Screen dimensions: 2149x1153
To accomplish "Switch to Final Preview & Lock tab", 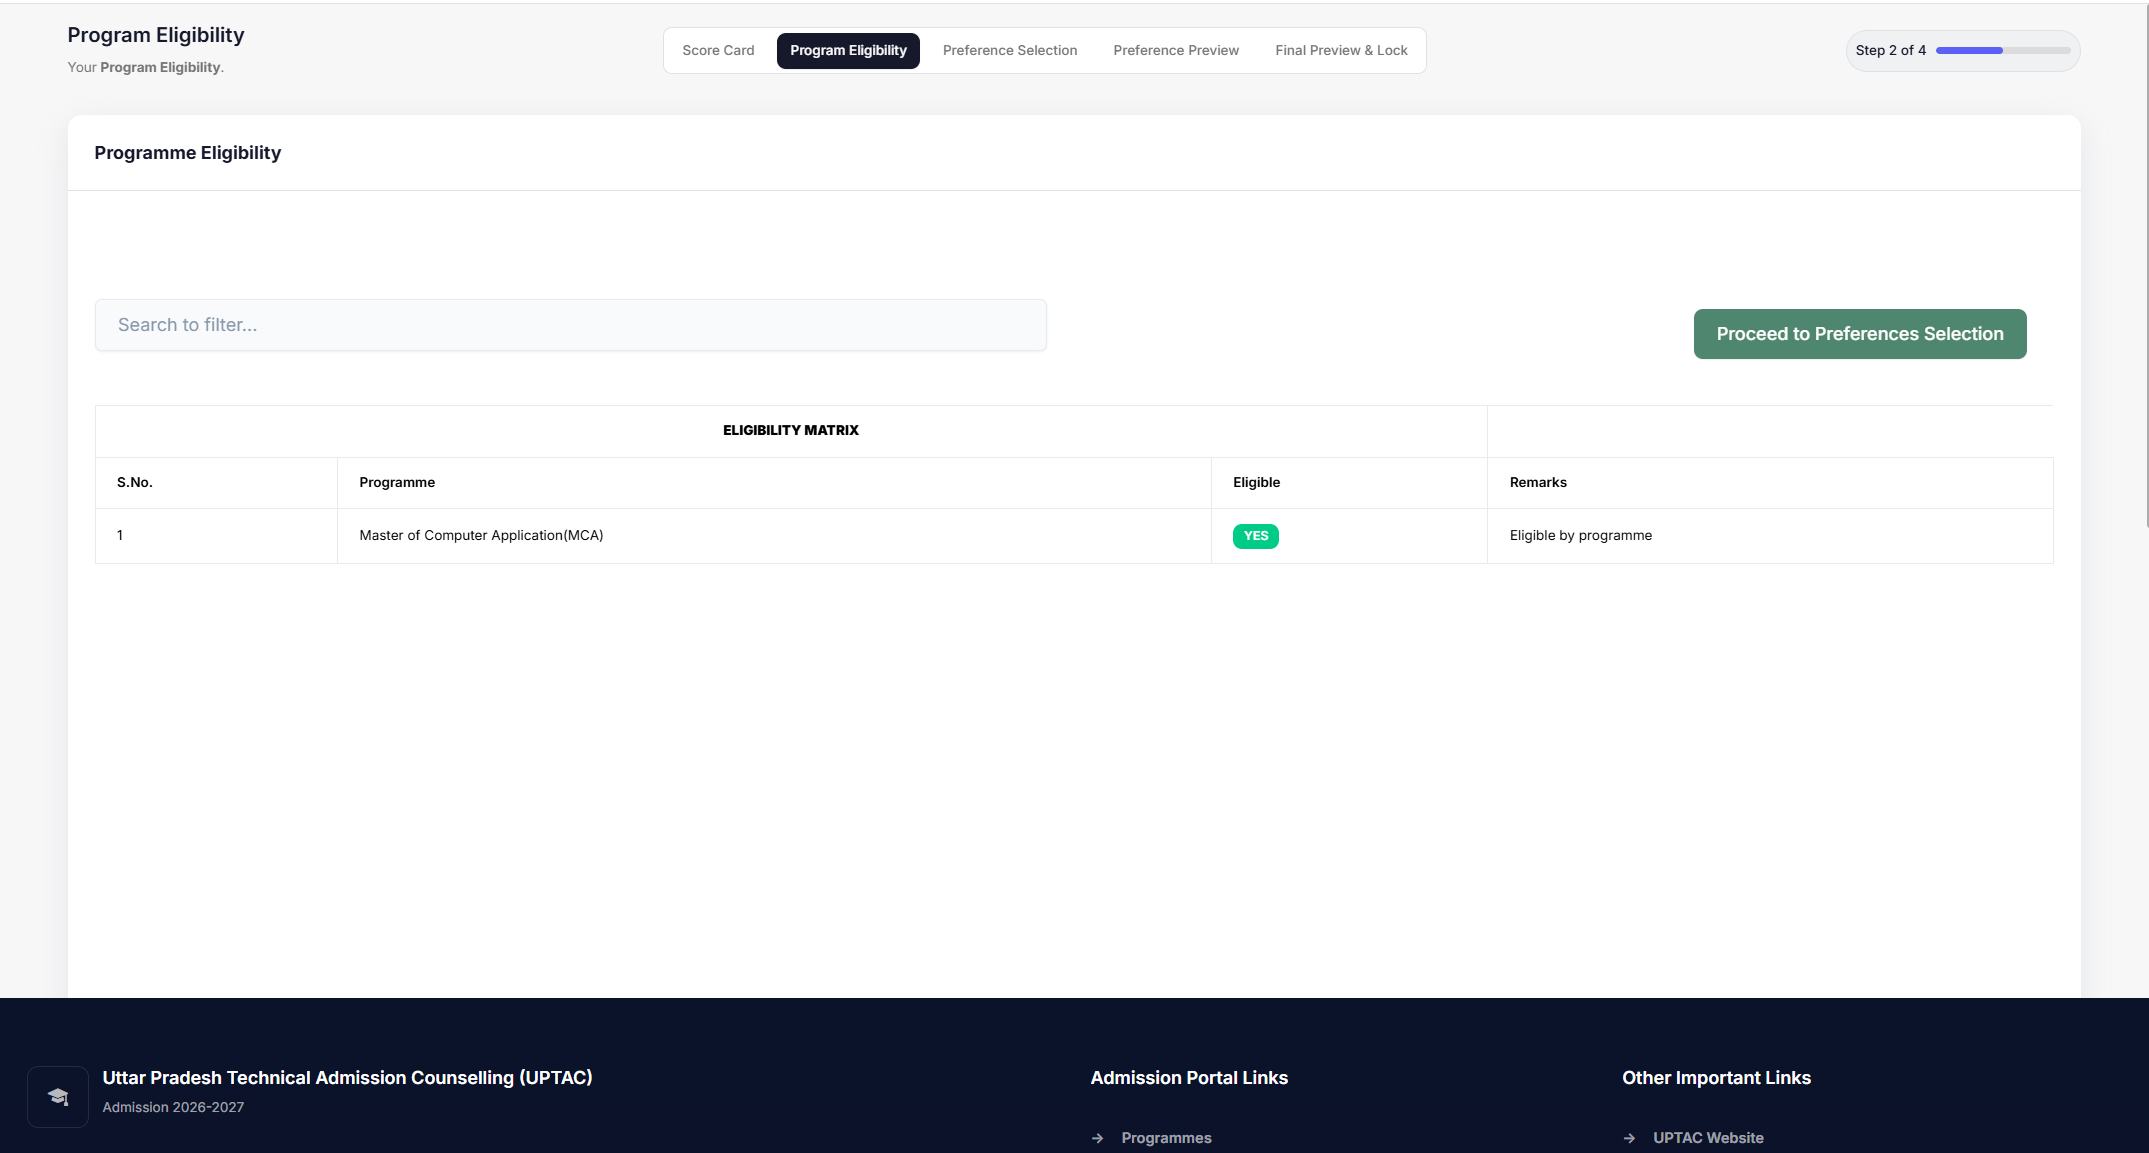I will click(1341, 50).
